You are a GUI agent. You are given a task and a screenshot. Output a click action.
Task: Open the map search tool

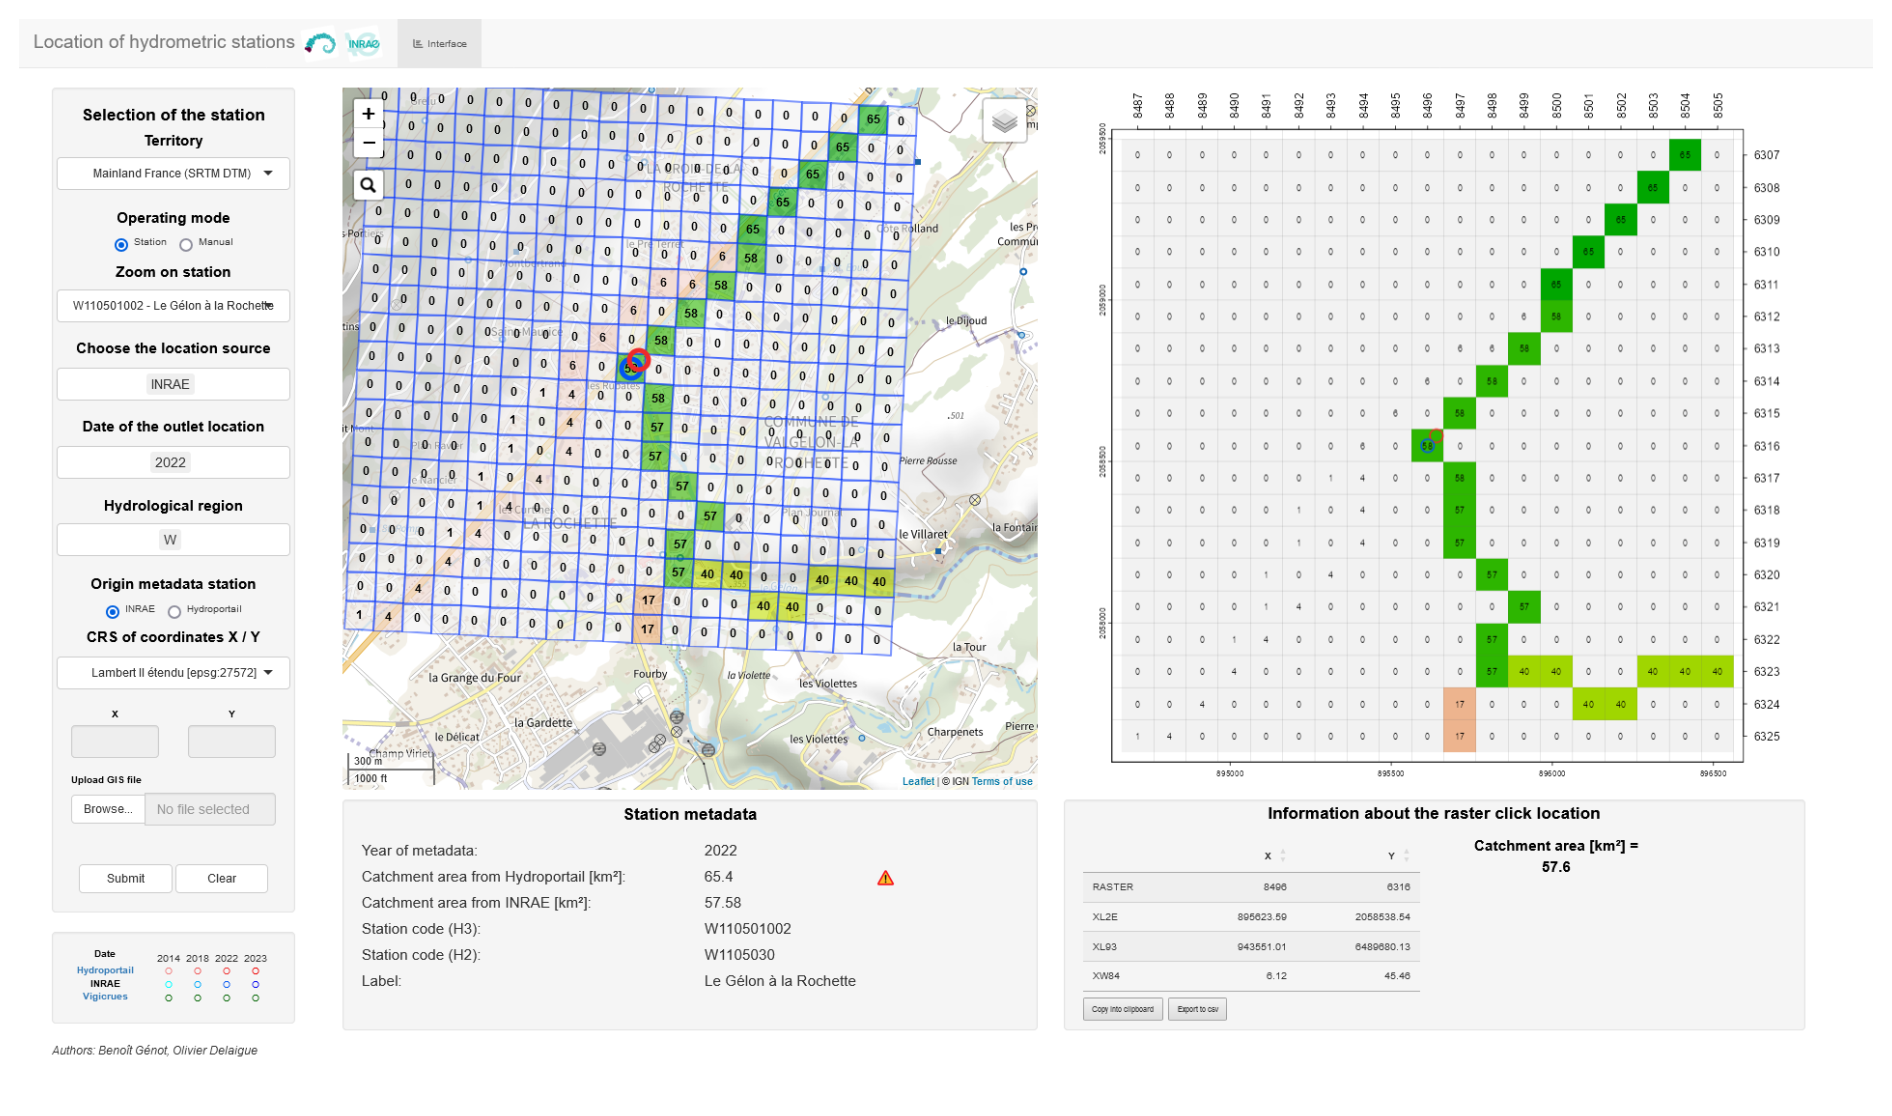[368, 185]
